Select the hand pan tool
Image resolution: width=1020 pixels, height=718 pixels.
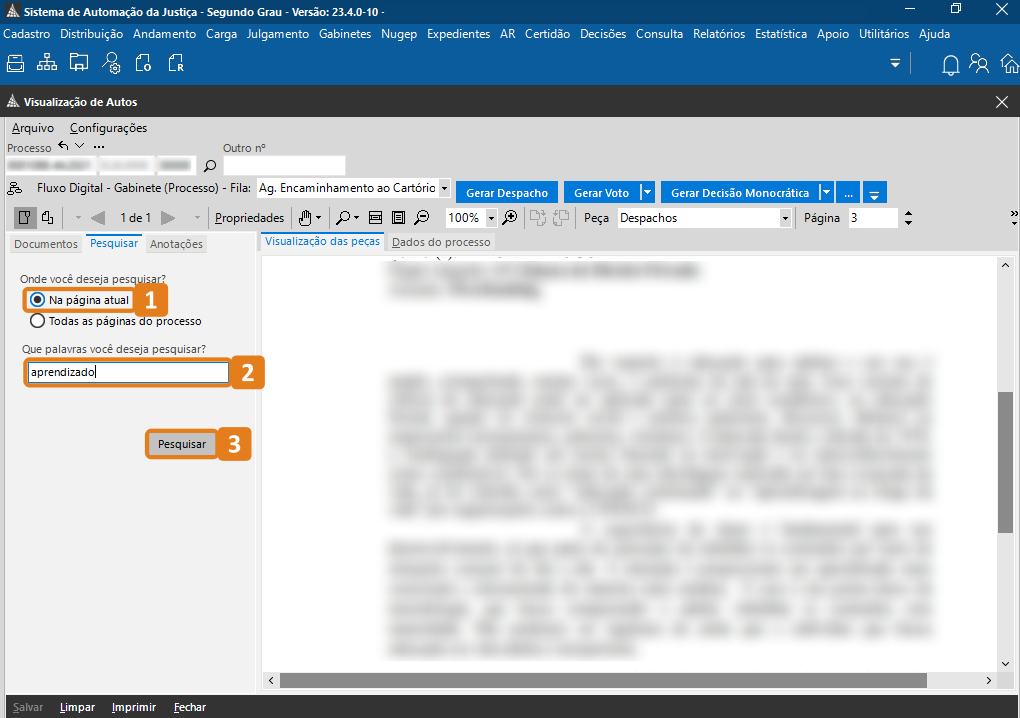[306, 218]
